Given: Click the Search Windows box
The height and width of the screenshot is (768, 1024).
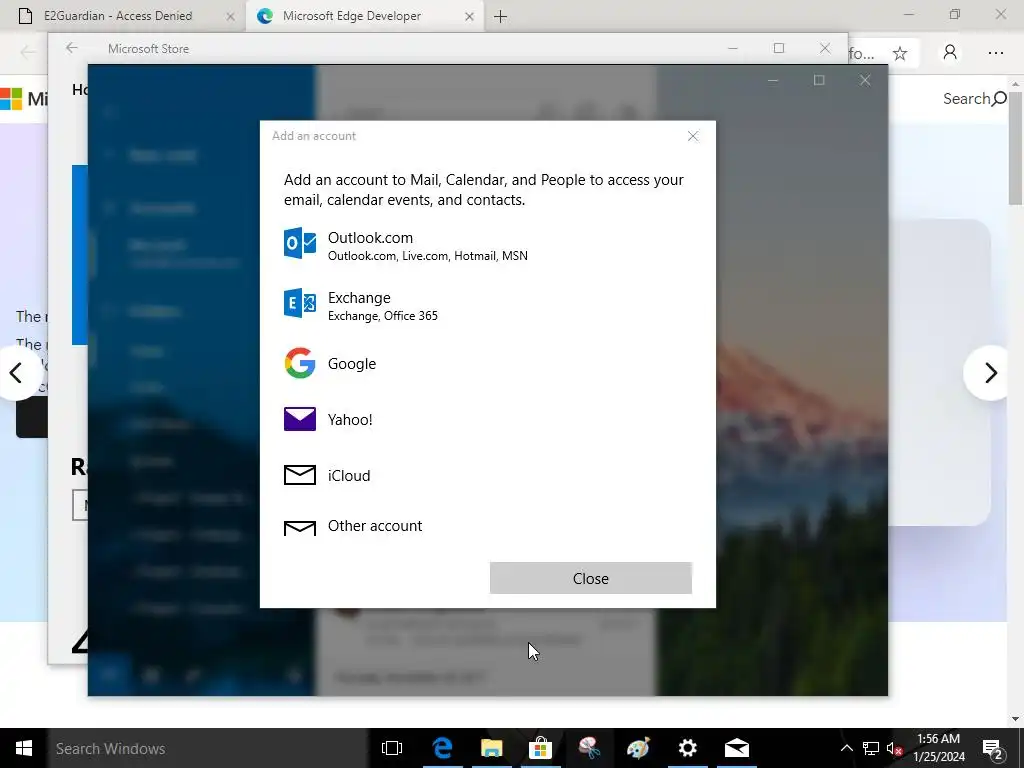Looking at the screenshot, I should [x=208, y=748].
